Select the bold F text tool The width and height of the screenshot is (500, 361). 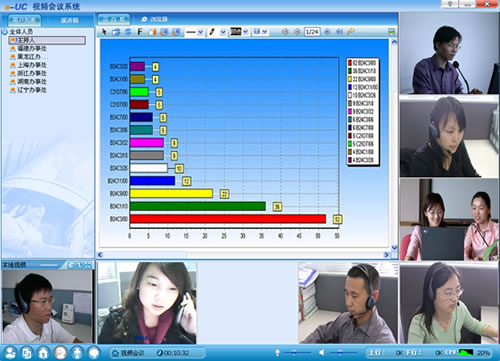point(140,32)
